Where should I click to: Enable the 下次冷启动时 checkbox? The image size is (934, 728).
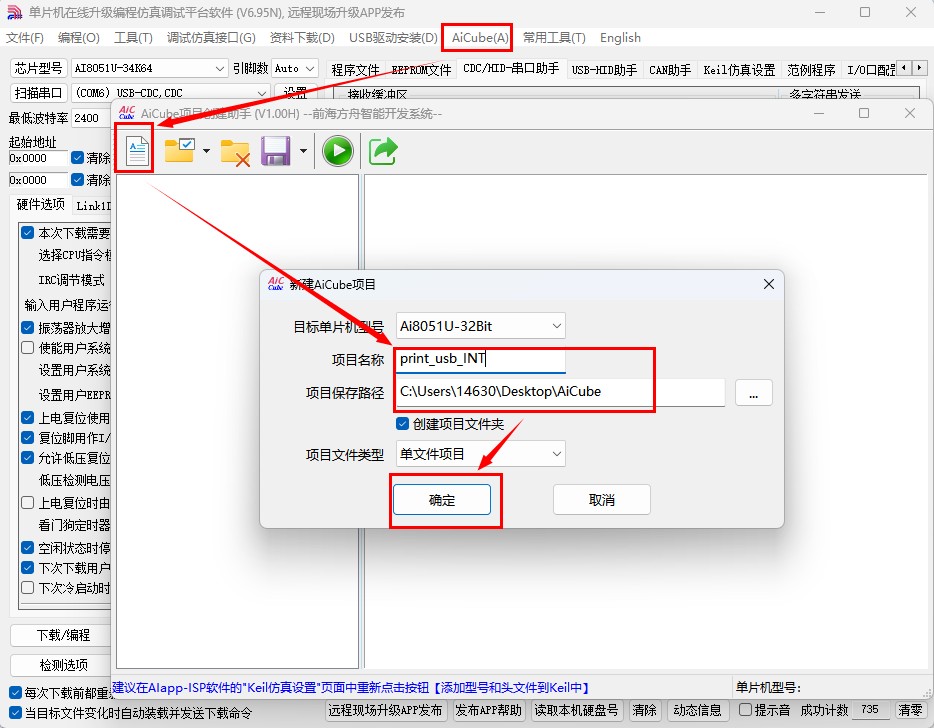tap(27, 588)
